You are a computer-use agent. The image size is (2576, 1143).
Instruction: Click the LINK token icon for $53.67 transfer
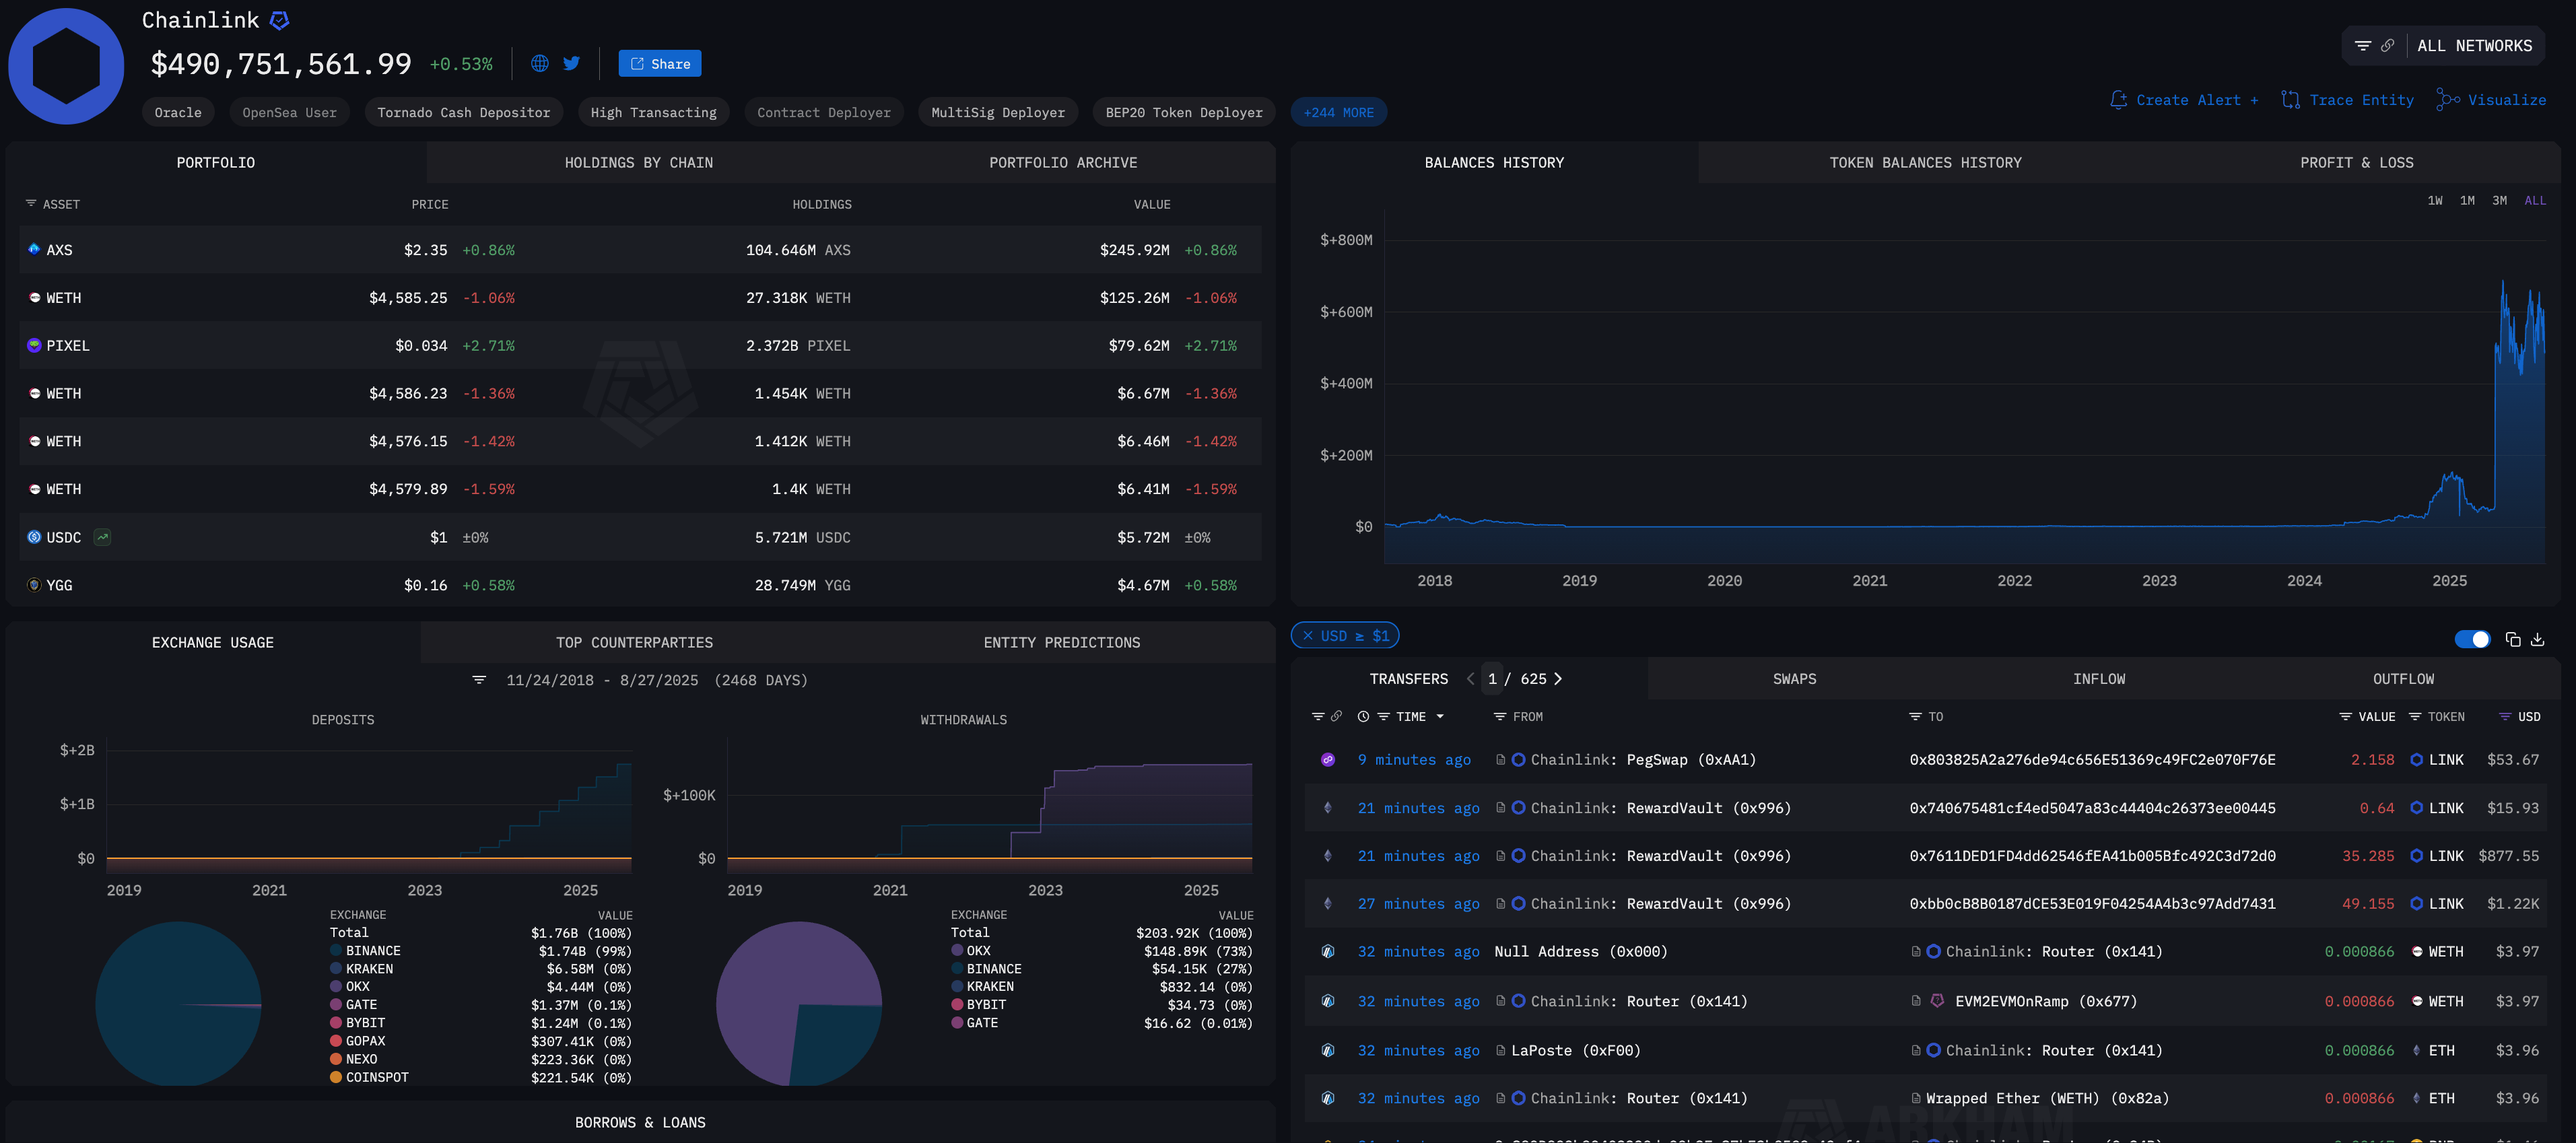click(x=2416, y=759)
